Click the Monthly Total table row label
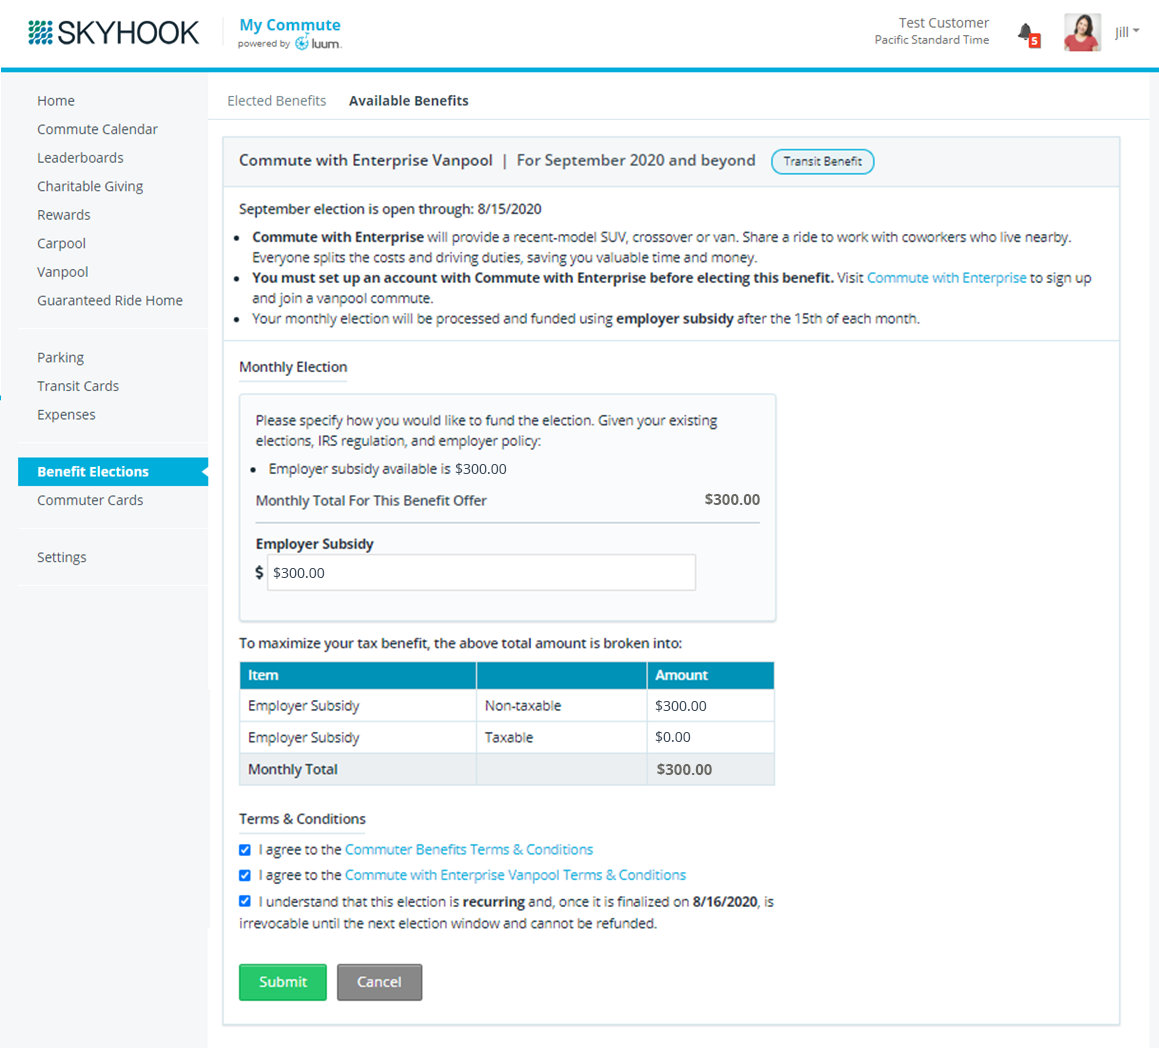The height and width of the screenshot is (1048, 1159). point(293,769)
